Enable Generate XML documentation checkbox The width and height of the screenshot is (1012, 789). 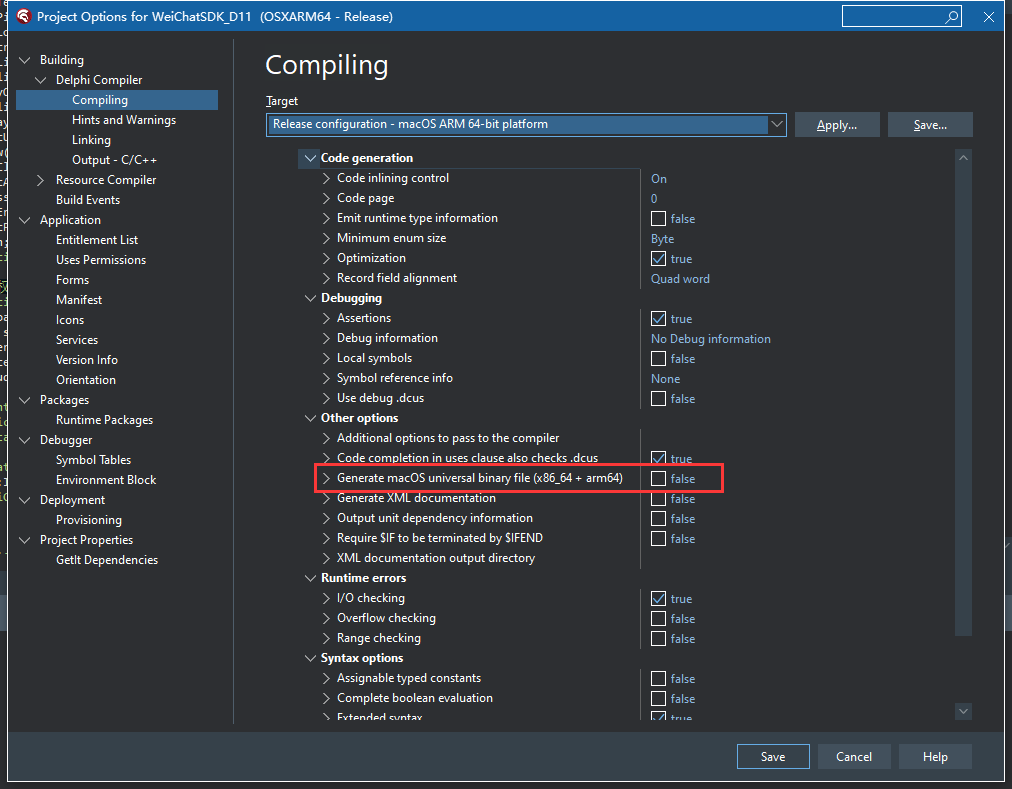coord(658,498)
